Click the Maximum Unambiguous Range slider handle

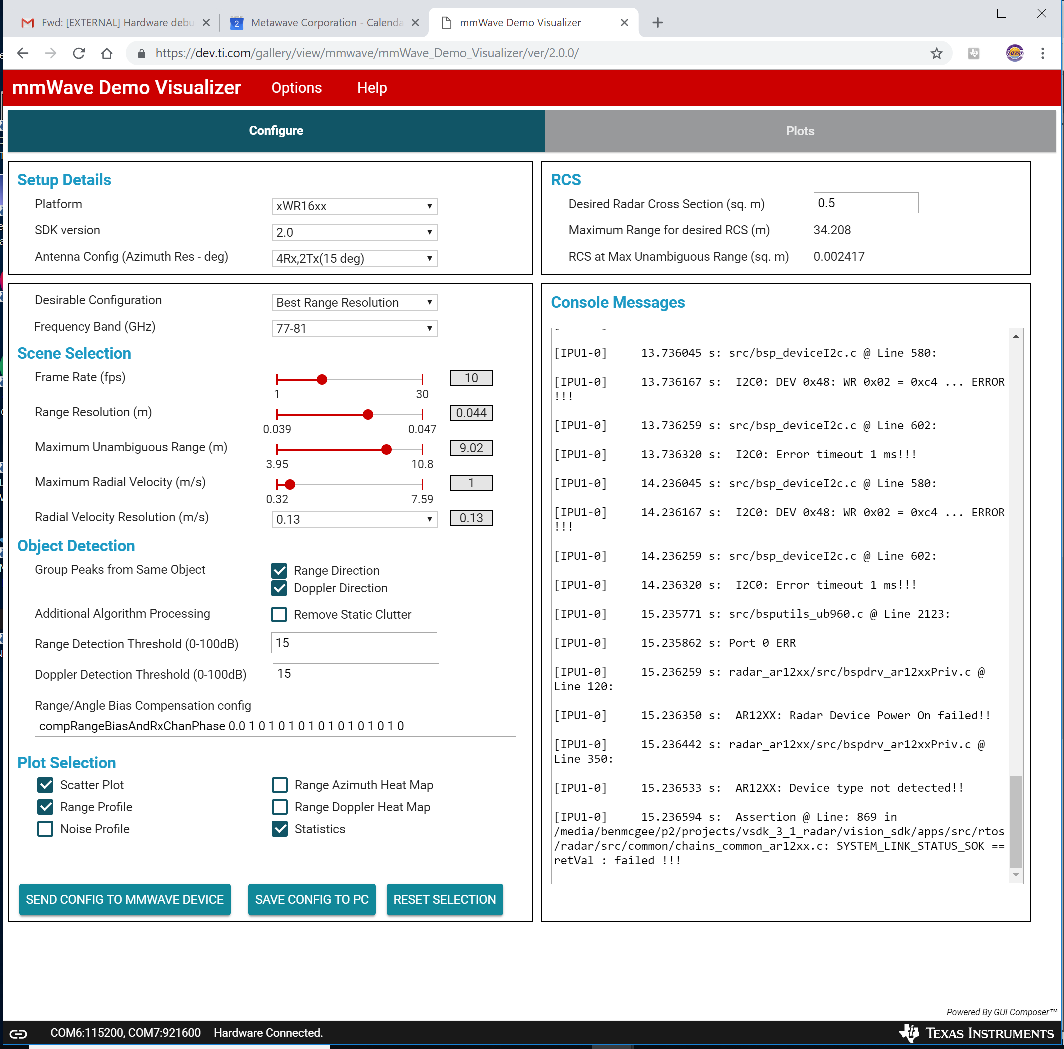coord(386,450)
